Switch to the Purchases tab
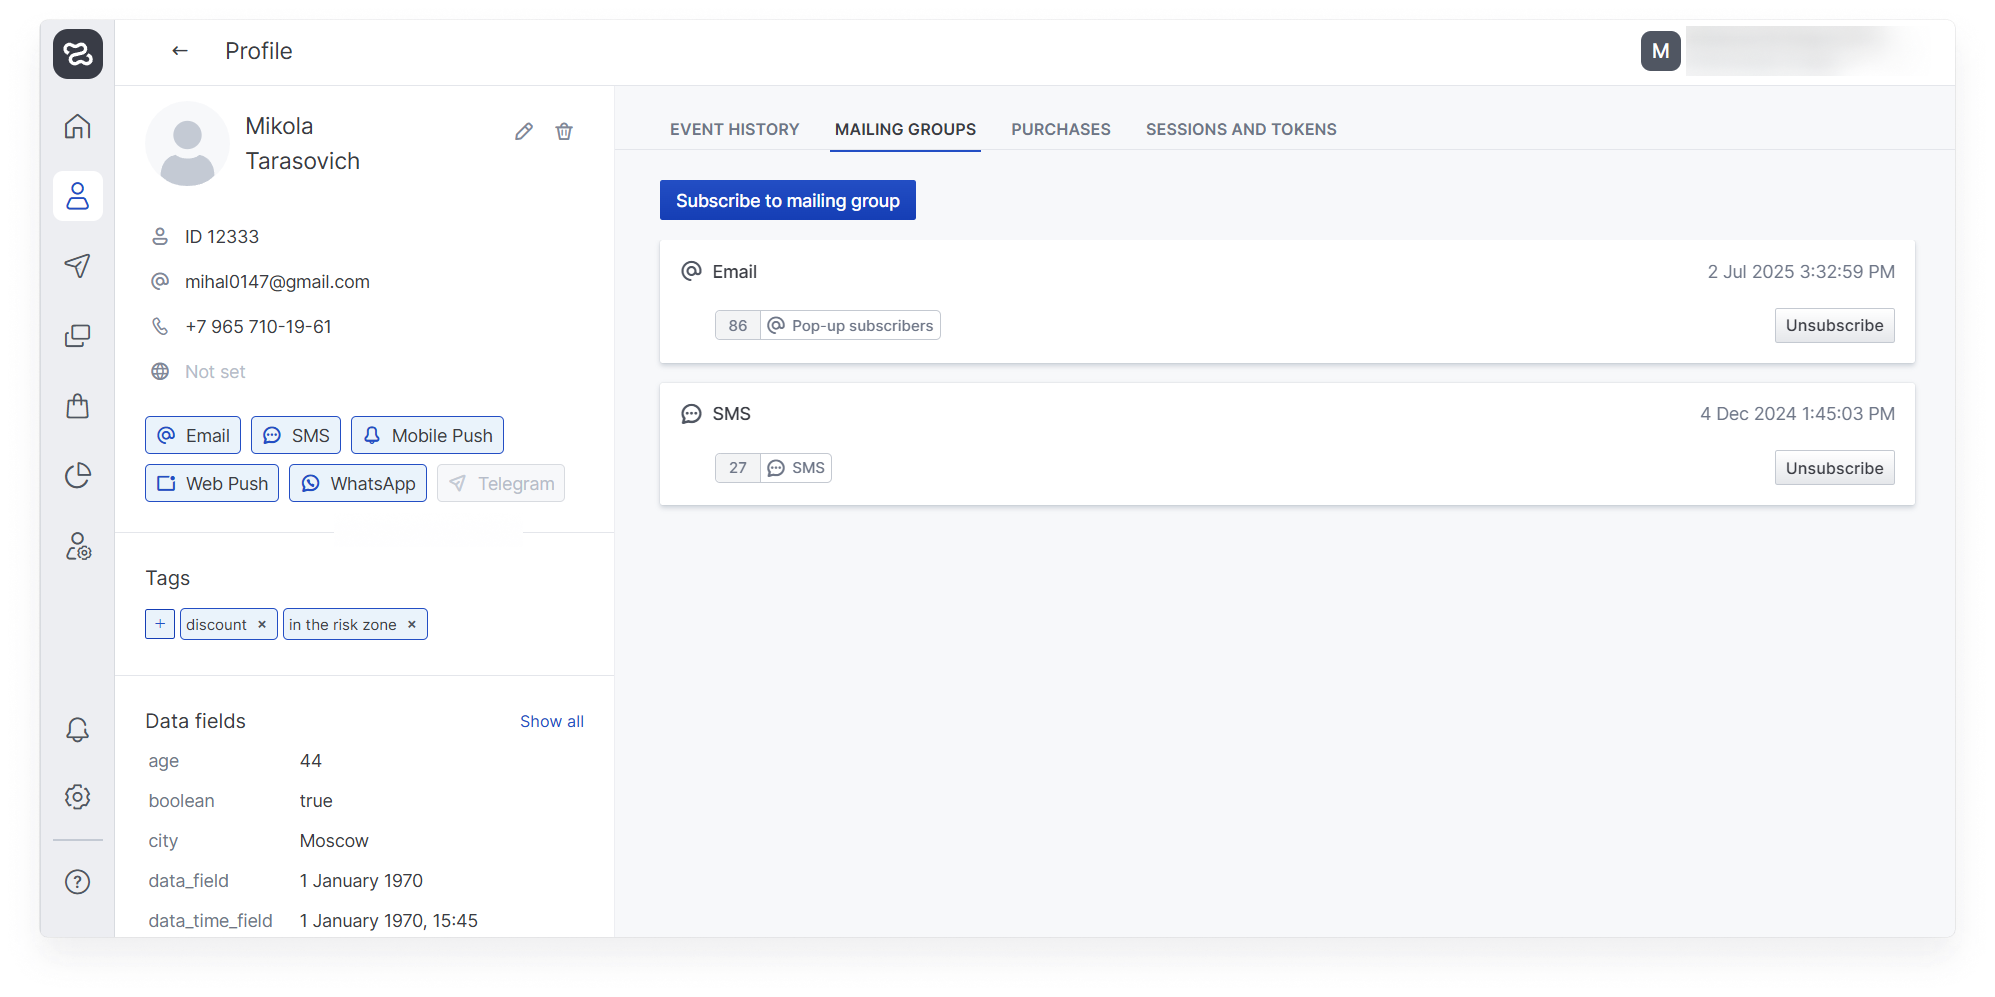Image resolution: width=1995 pixels, height=997 pixels. 1060,129
